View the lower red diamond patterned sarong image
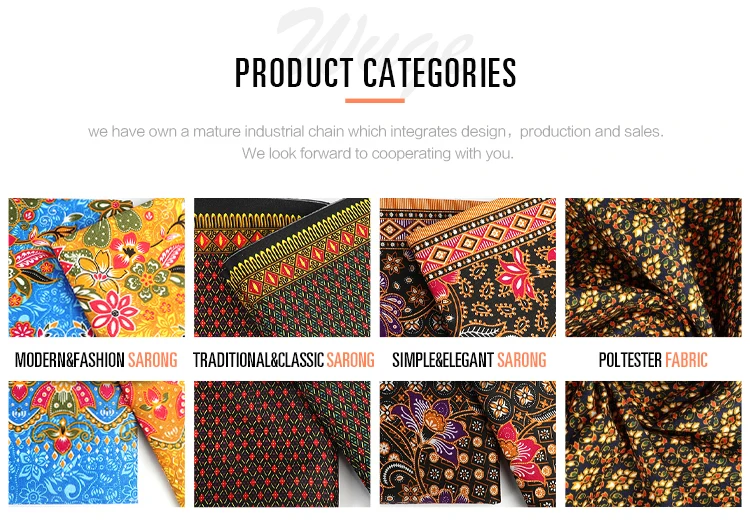 click(x=282, y=444)
